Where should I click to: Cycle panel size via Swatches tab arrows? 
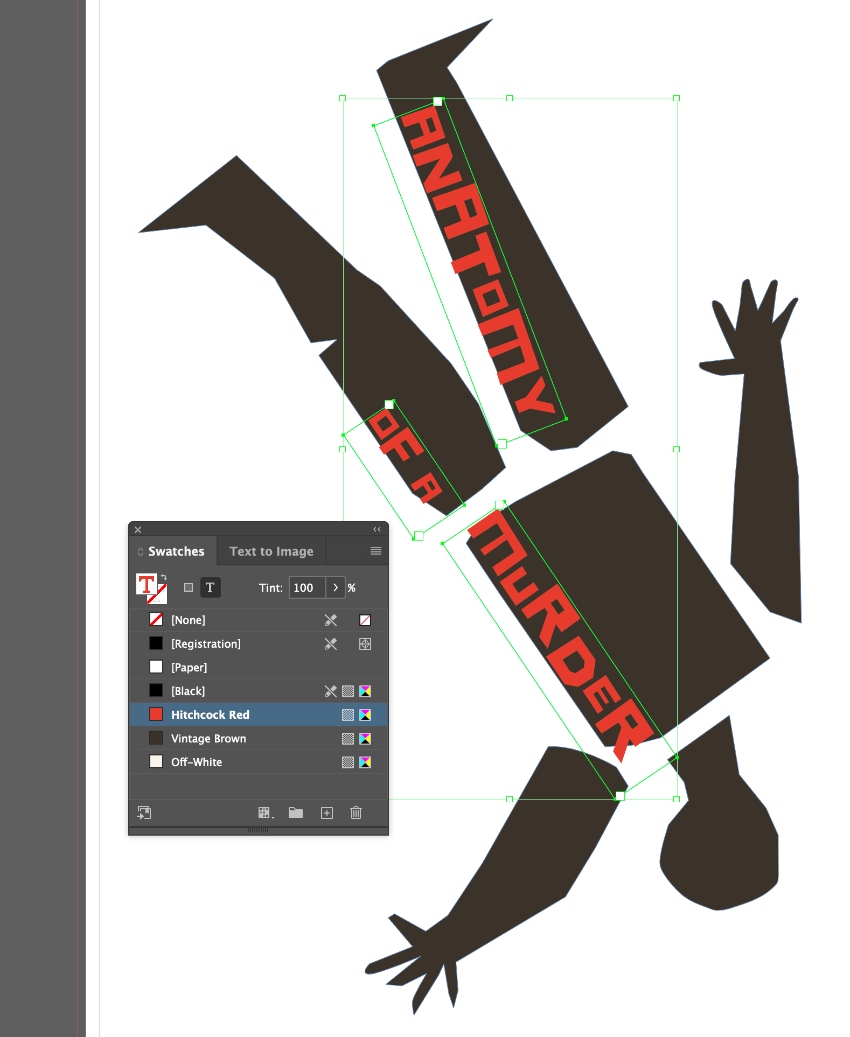[x=140, y=552]
